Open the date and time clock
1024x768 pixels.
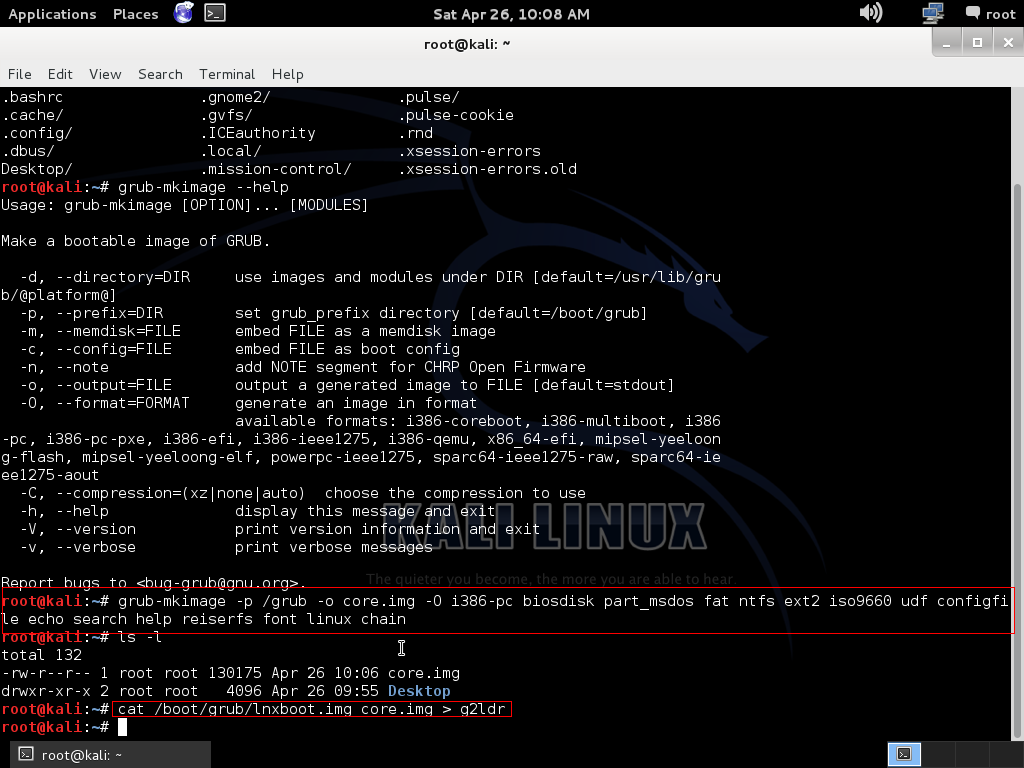coord(511,14)
